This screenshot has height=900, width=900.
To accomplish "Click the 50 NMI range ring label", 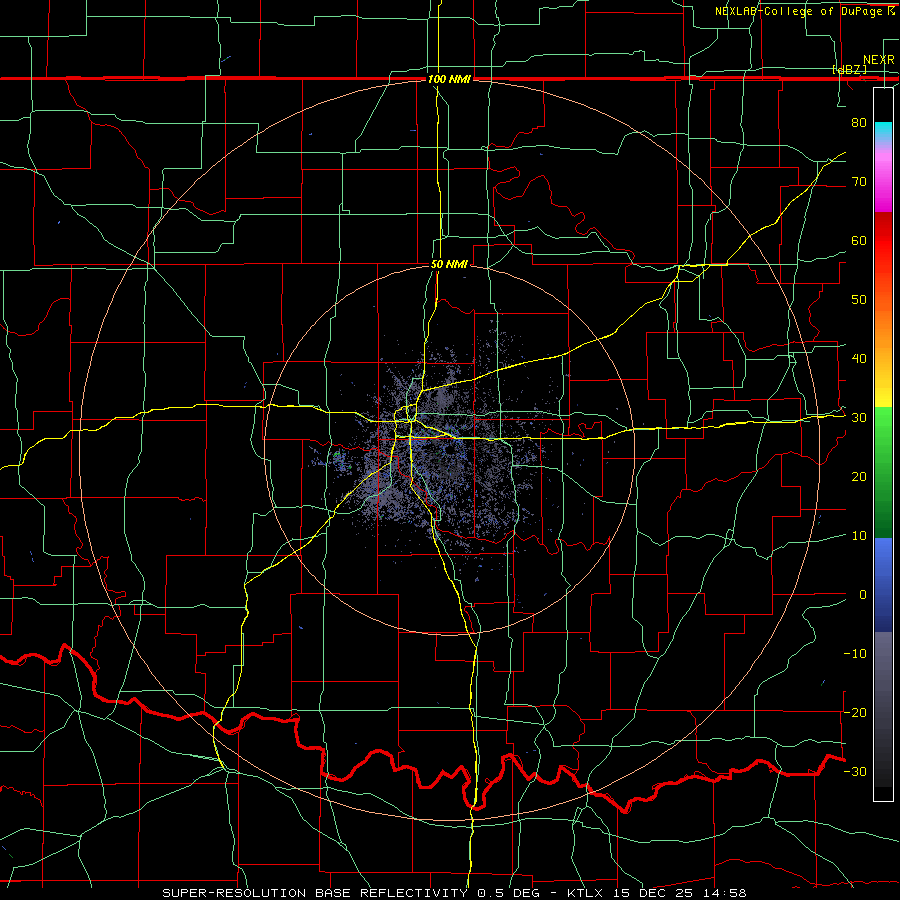I will 449,265.
